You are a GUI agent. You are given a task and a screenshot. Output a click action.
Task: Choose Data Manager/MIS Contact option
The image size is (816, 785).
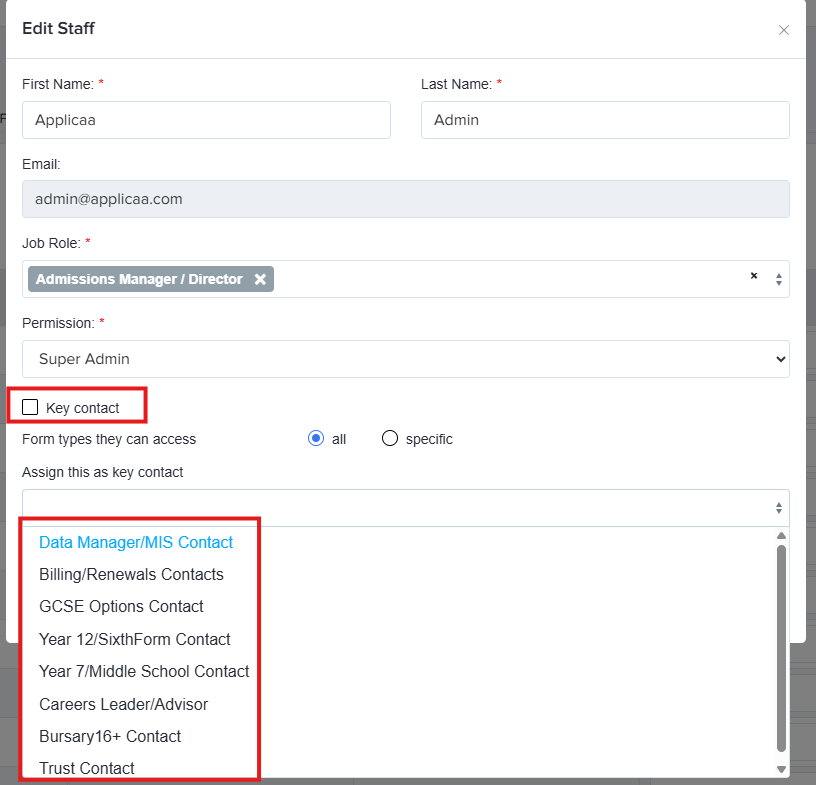[x=136, y=542]
